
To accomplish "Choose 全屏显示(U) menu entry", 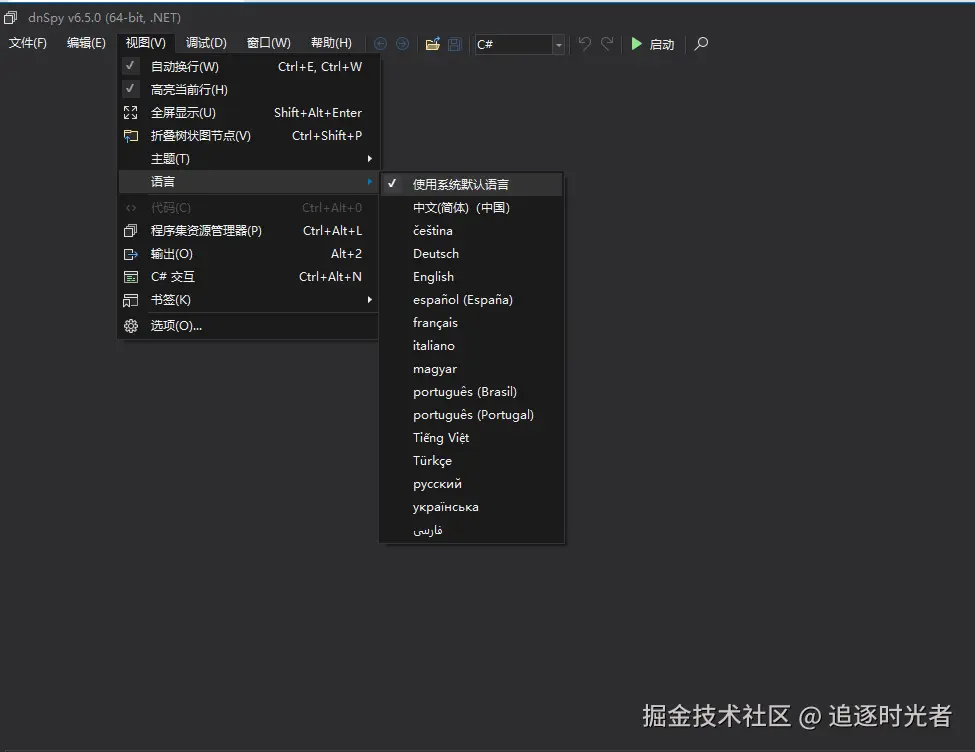I will (x=248, y=113).
